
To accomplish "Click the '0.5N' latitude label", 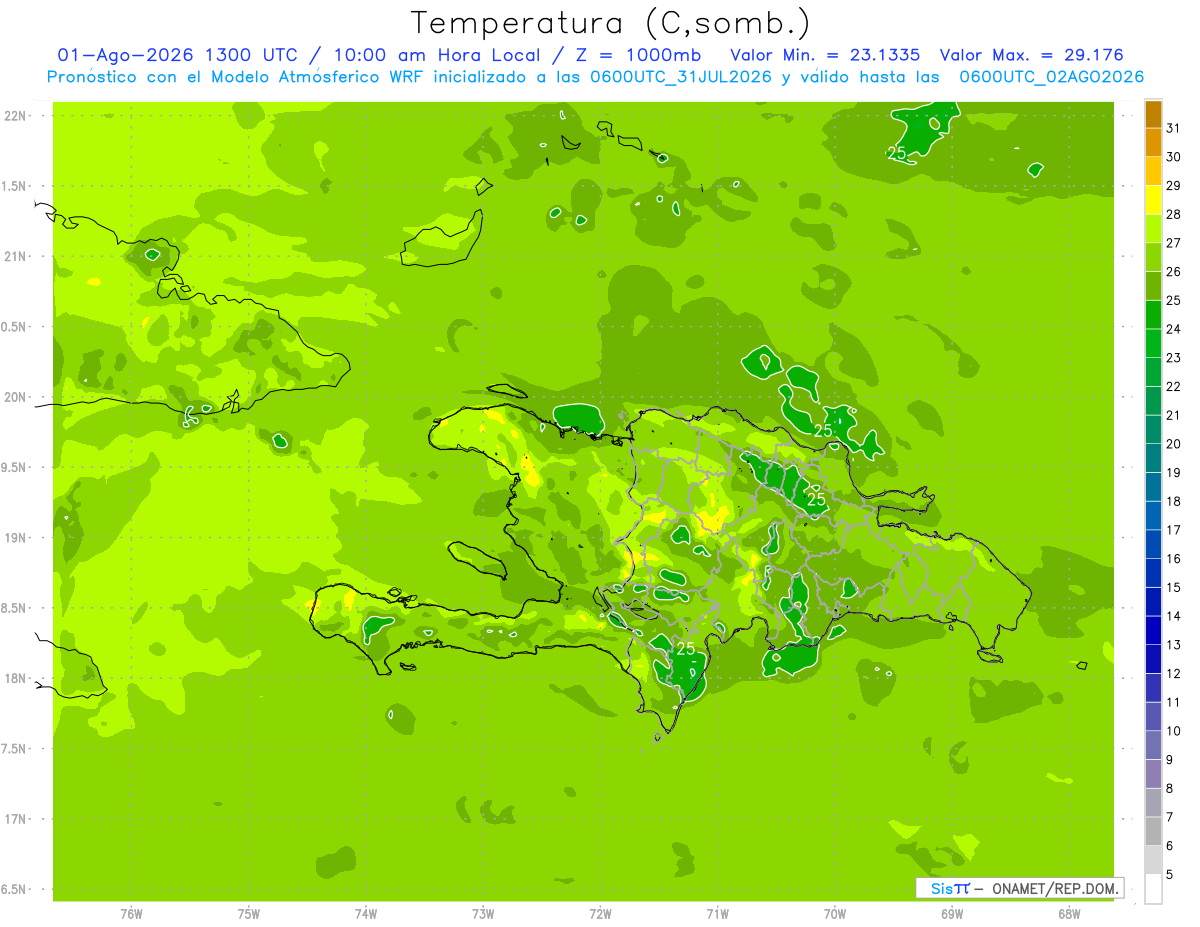I will pyautogui.click(x=15, y=327).
